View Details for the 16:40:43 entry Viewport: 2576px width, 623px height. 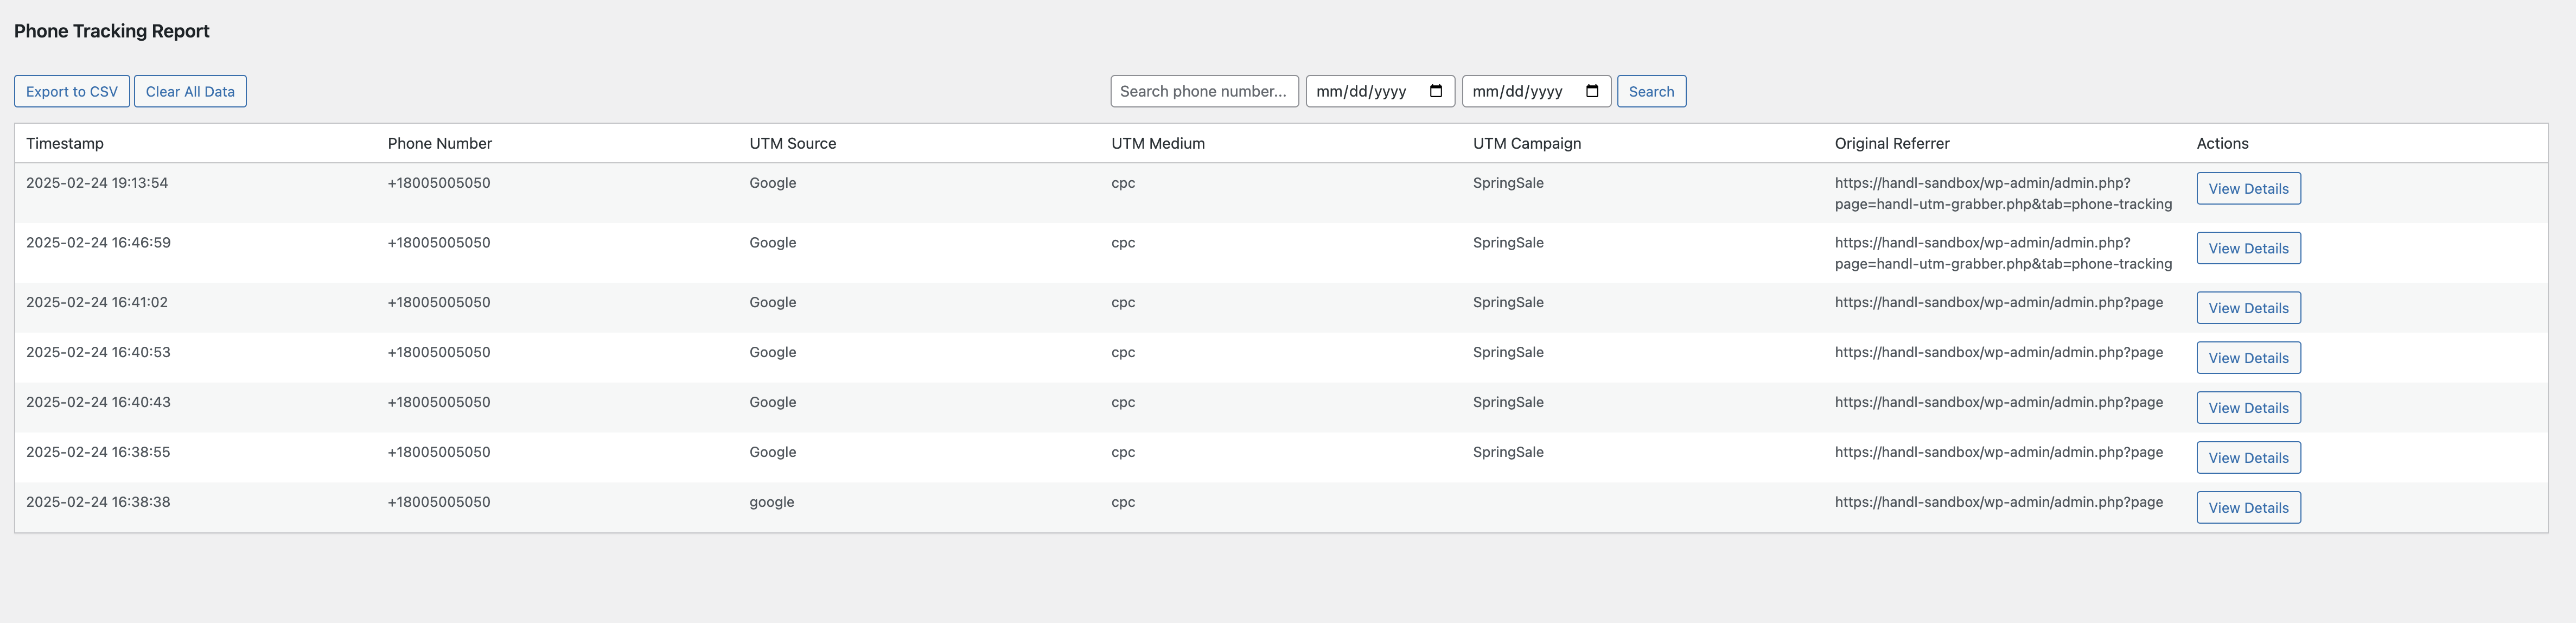point(2248,408)
